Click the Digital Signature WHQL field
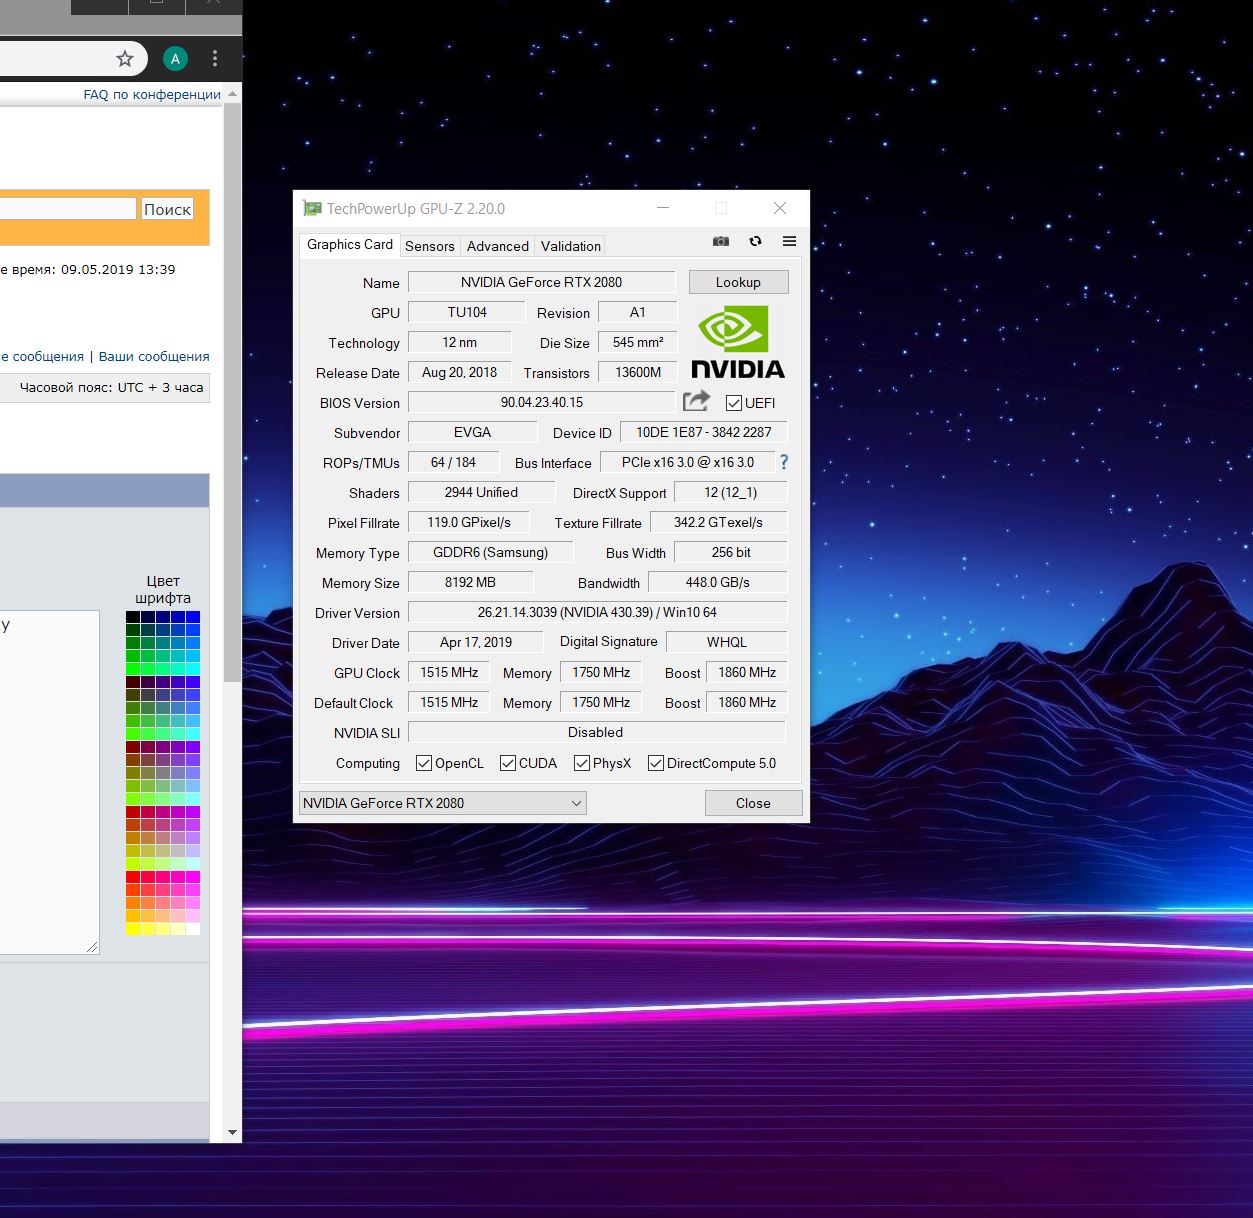 pos(726,642)
